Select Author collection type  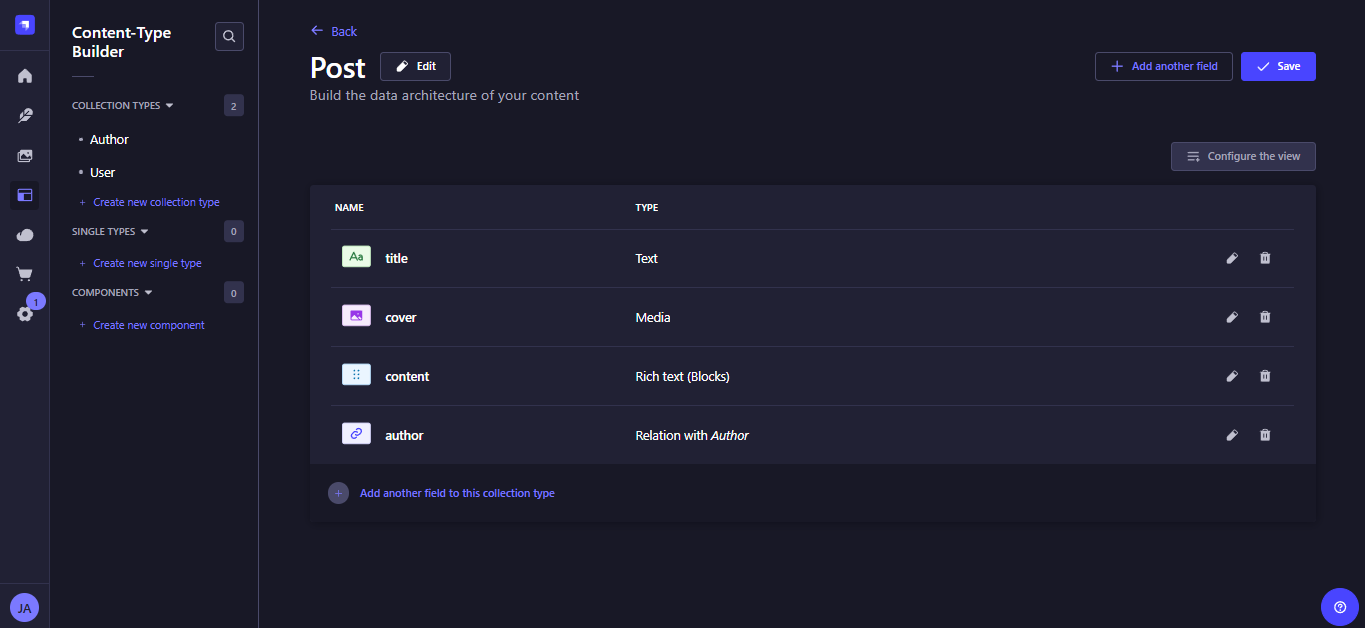click(109, 140)
